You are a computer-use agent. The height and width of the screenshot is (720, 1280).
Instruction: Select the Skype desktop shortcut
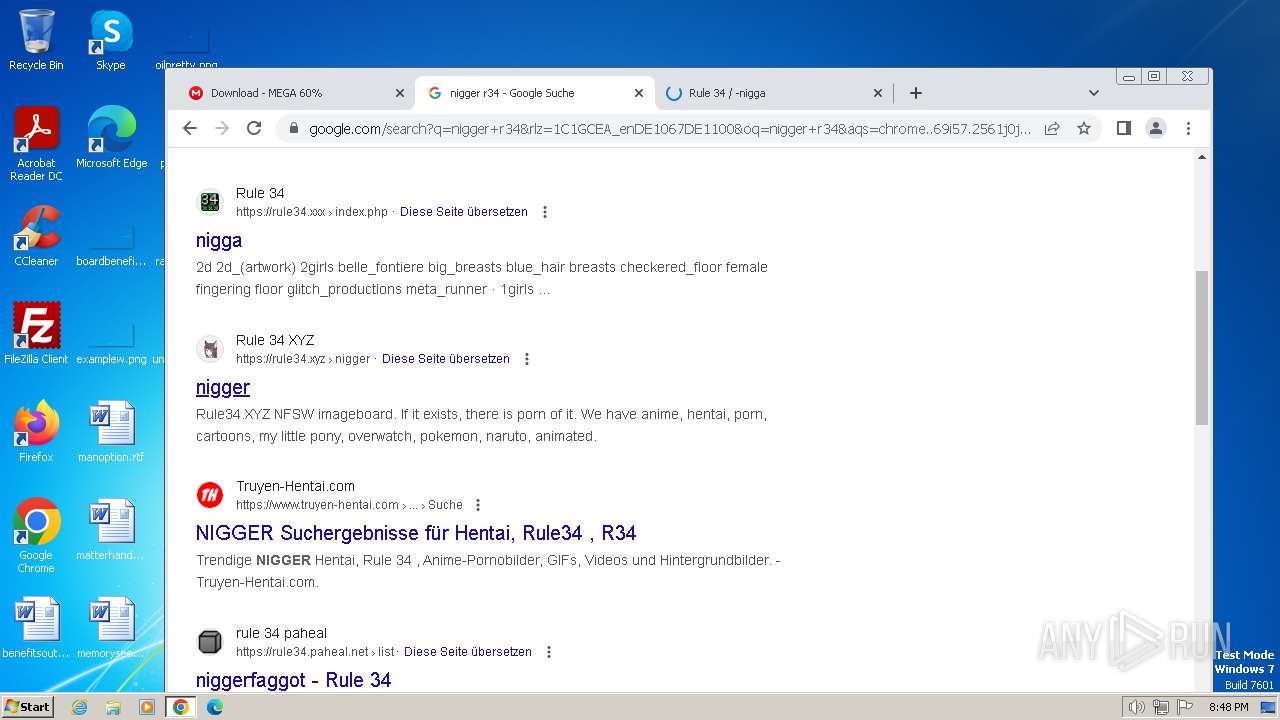coord(111,40)
